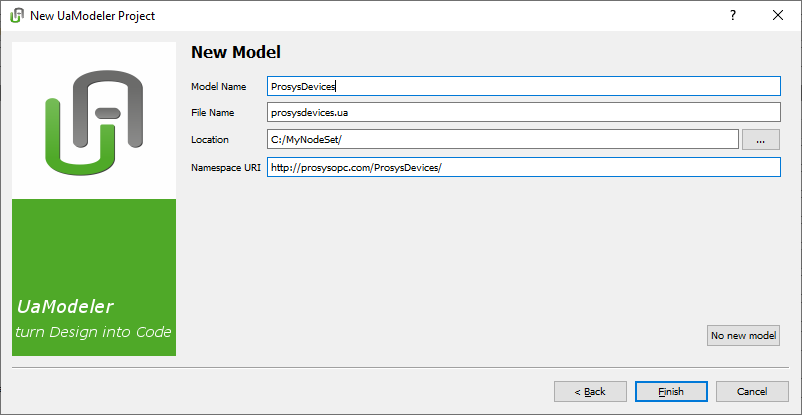Click the No new model button
This screenshot has width=802, height=415.
tap(743, 336)
